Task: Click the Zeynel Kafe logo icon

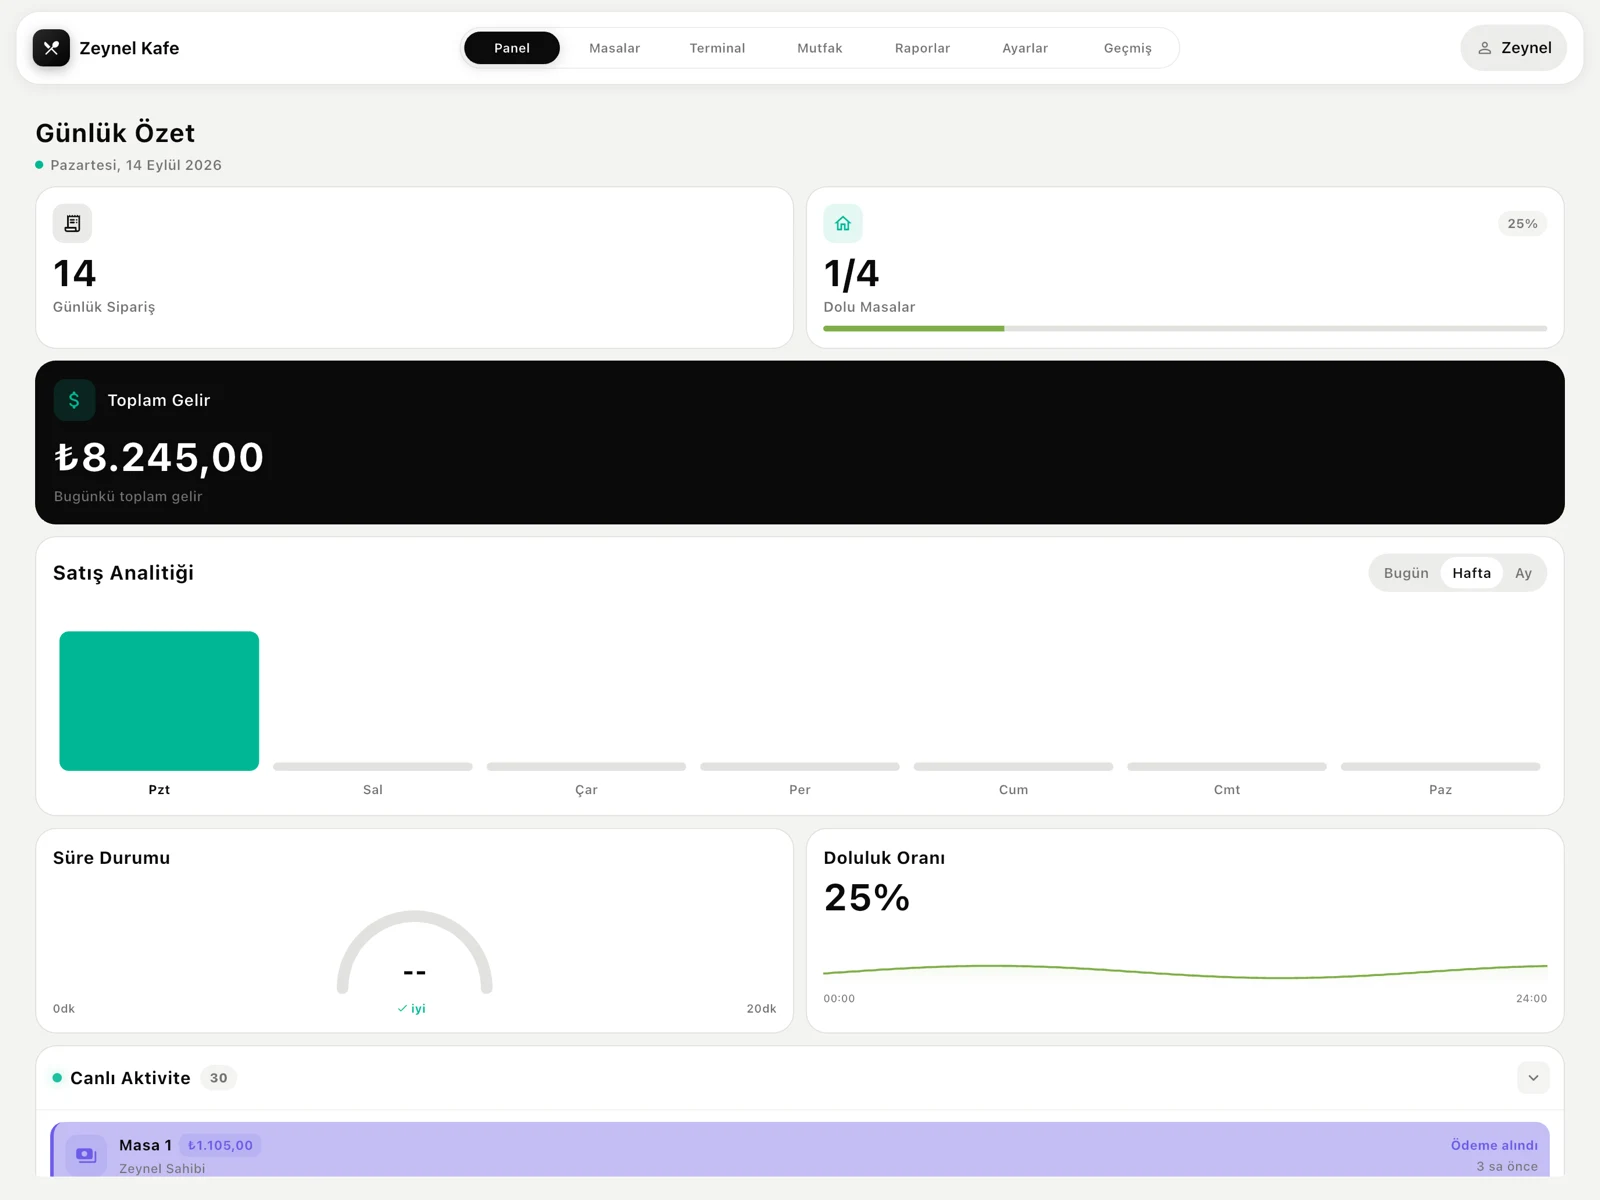Action: [51, 48]
